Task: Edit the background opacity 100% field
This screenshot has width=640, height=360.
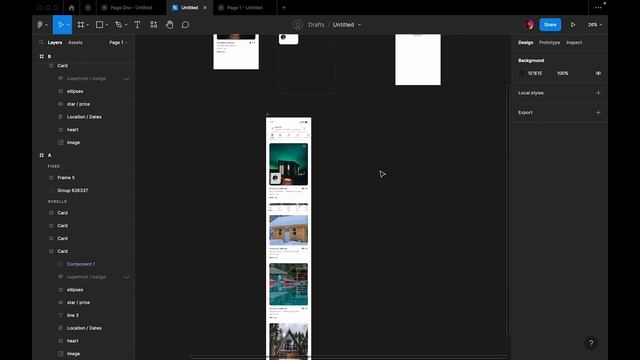Action: coord(562,73)
